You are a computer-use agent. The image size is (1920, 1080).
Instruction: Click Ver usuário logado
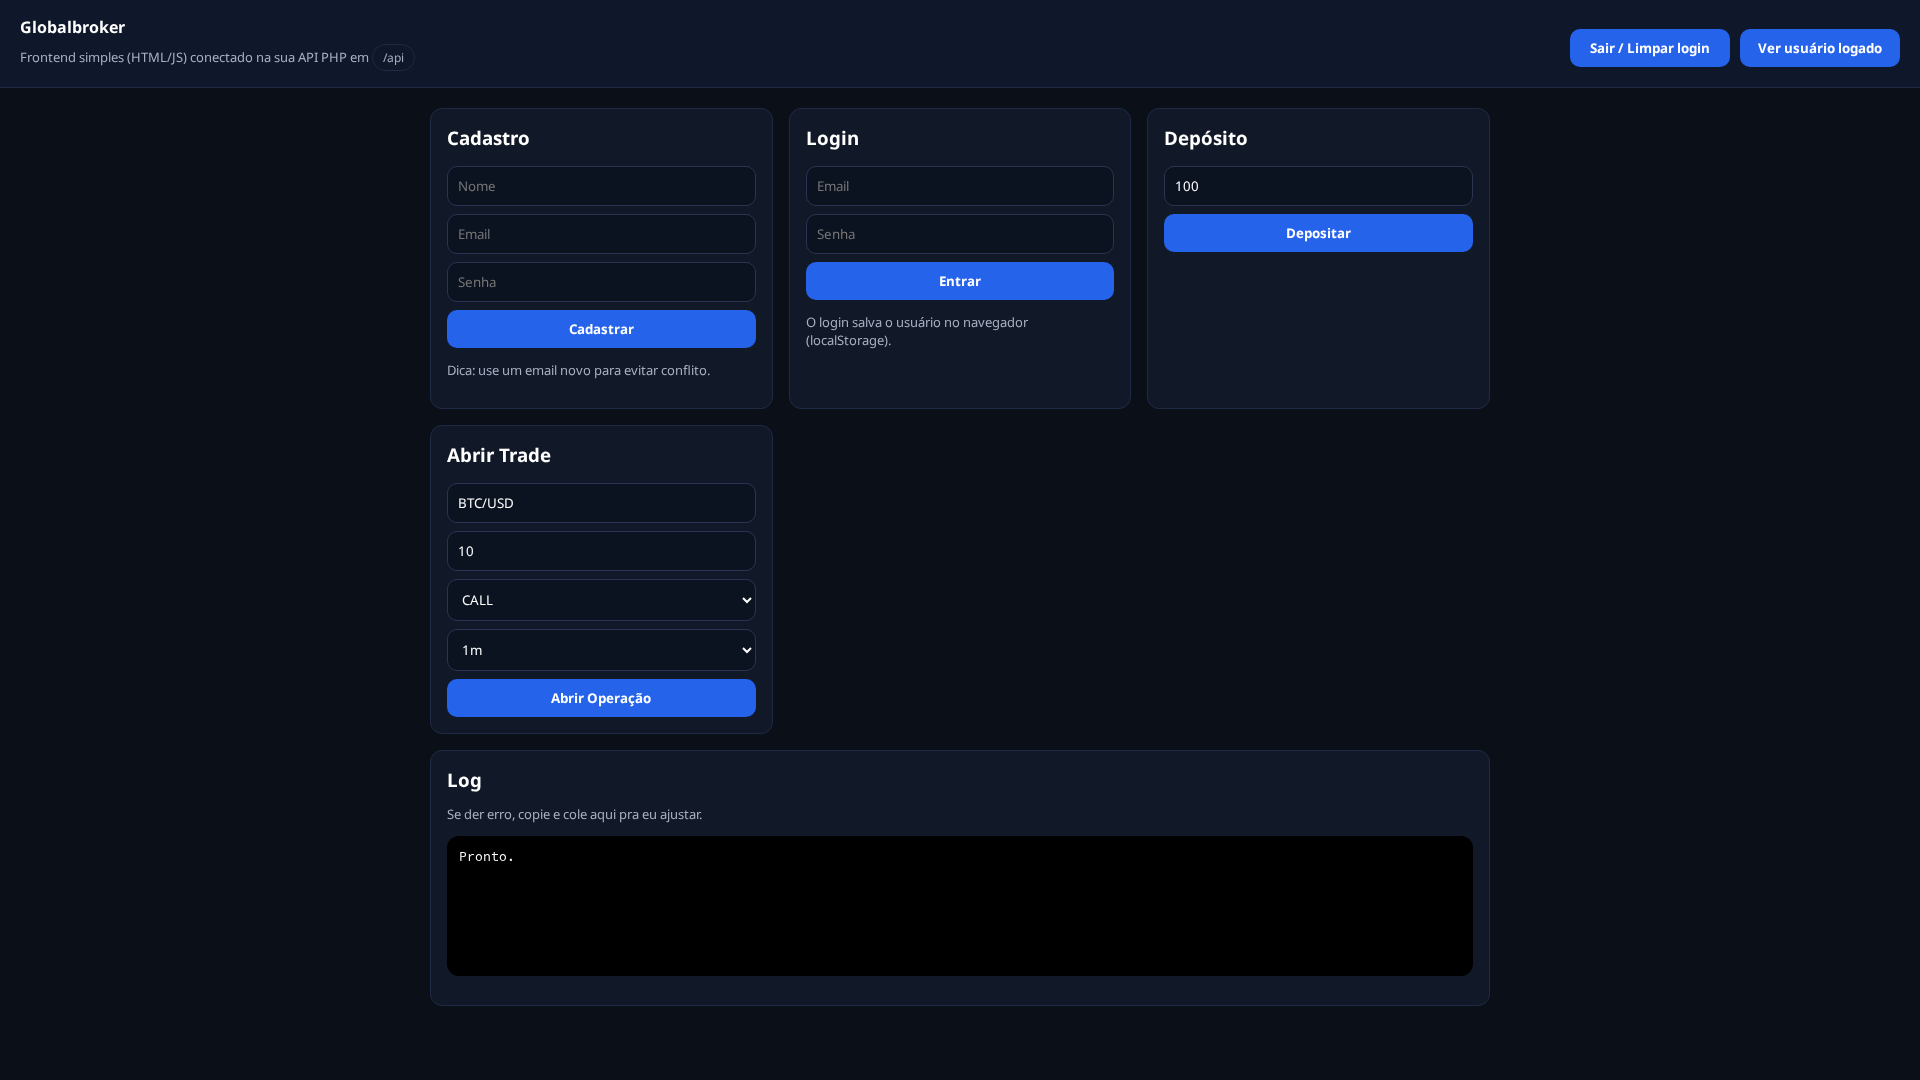pyautogui.click(x=1818, y=47)
